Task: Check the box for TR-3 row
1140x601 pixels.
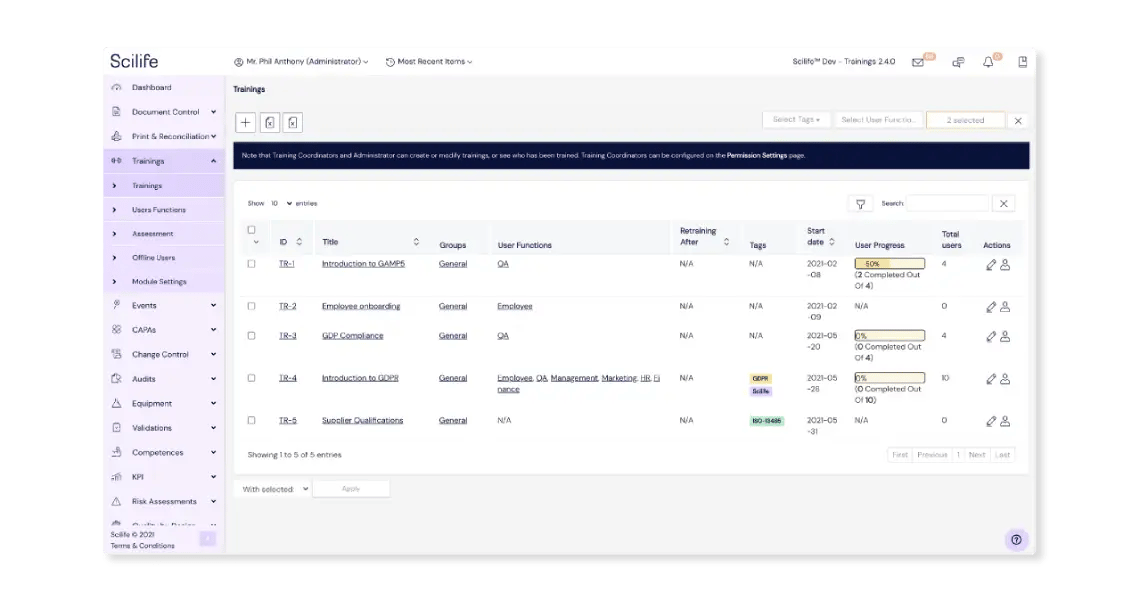Action: pyautogui.click(x=252, y=336)
